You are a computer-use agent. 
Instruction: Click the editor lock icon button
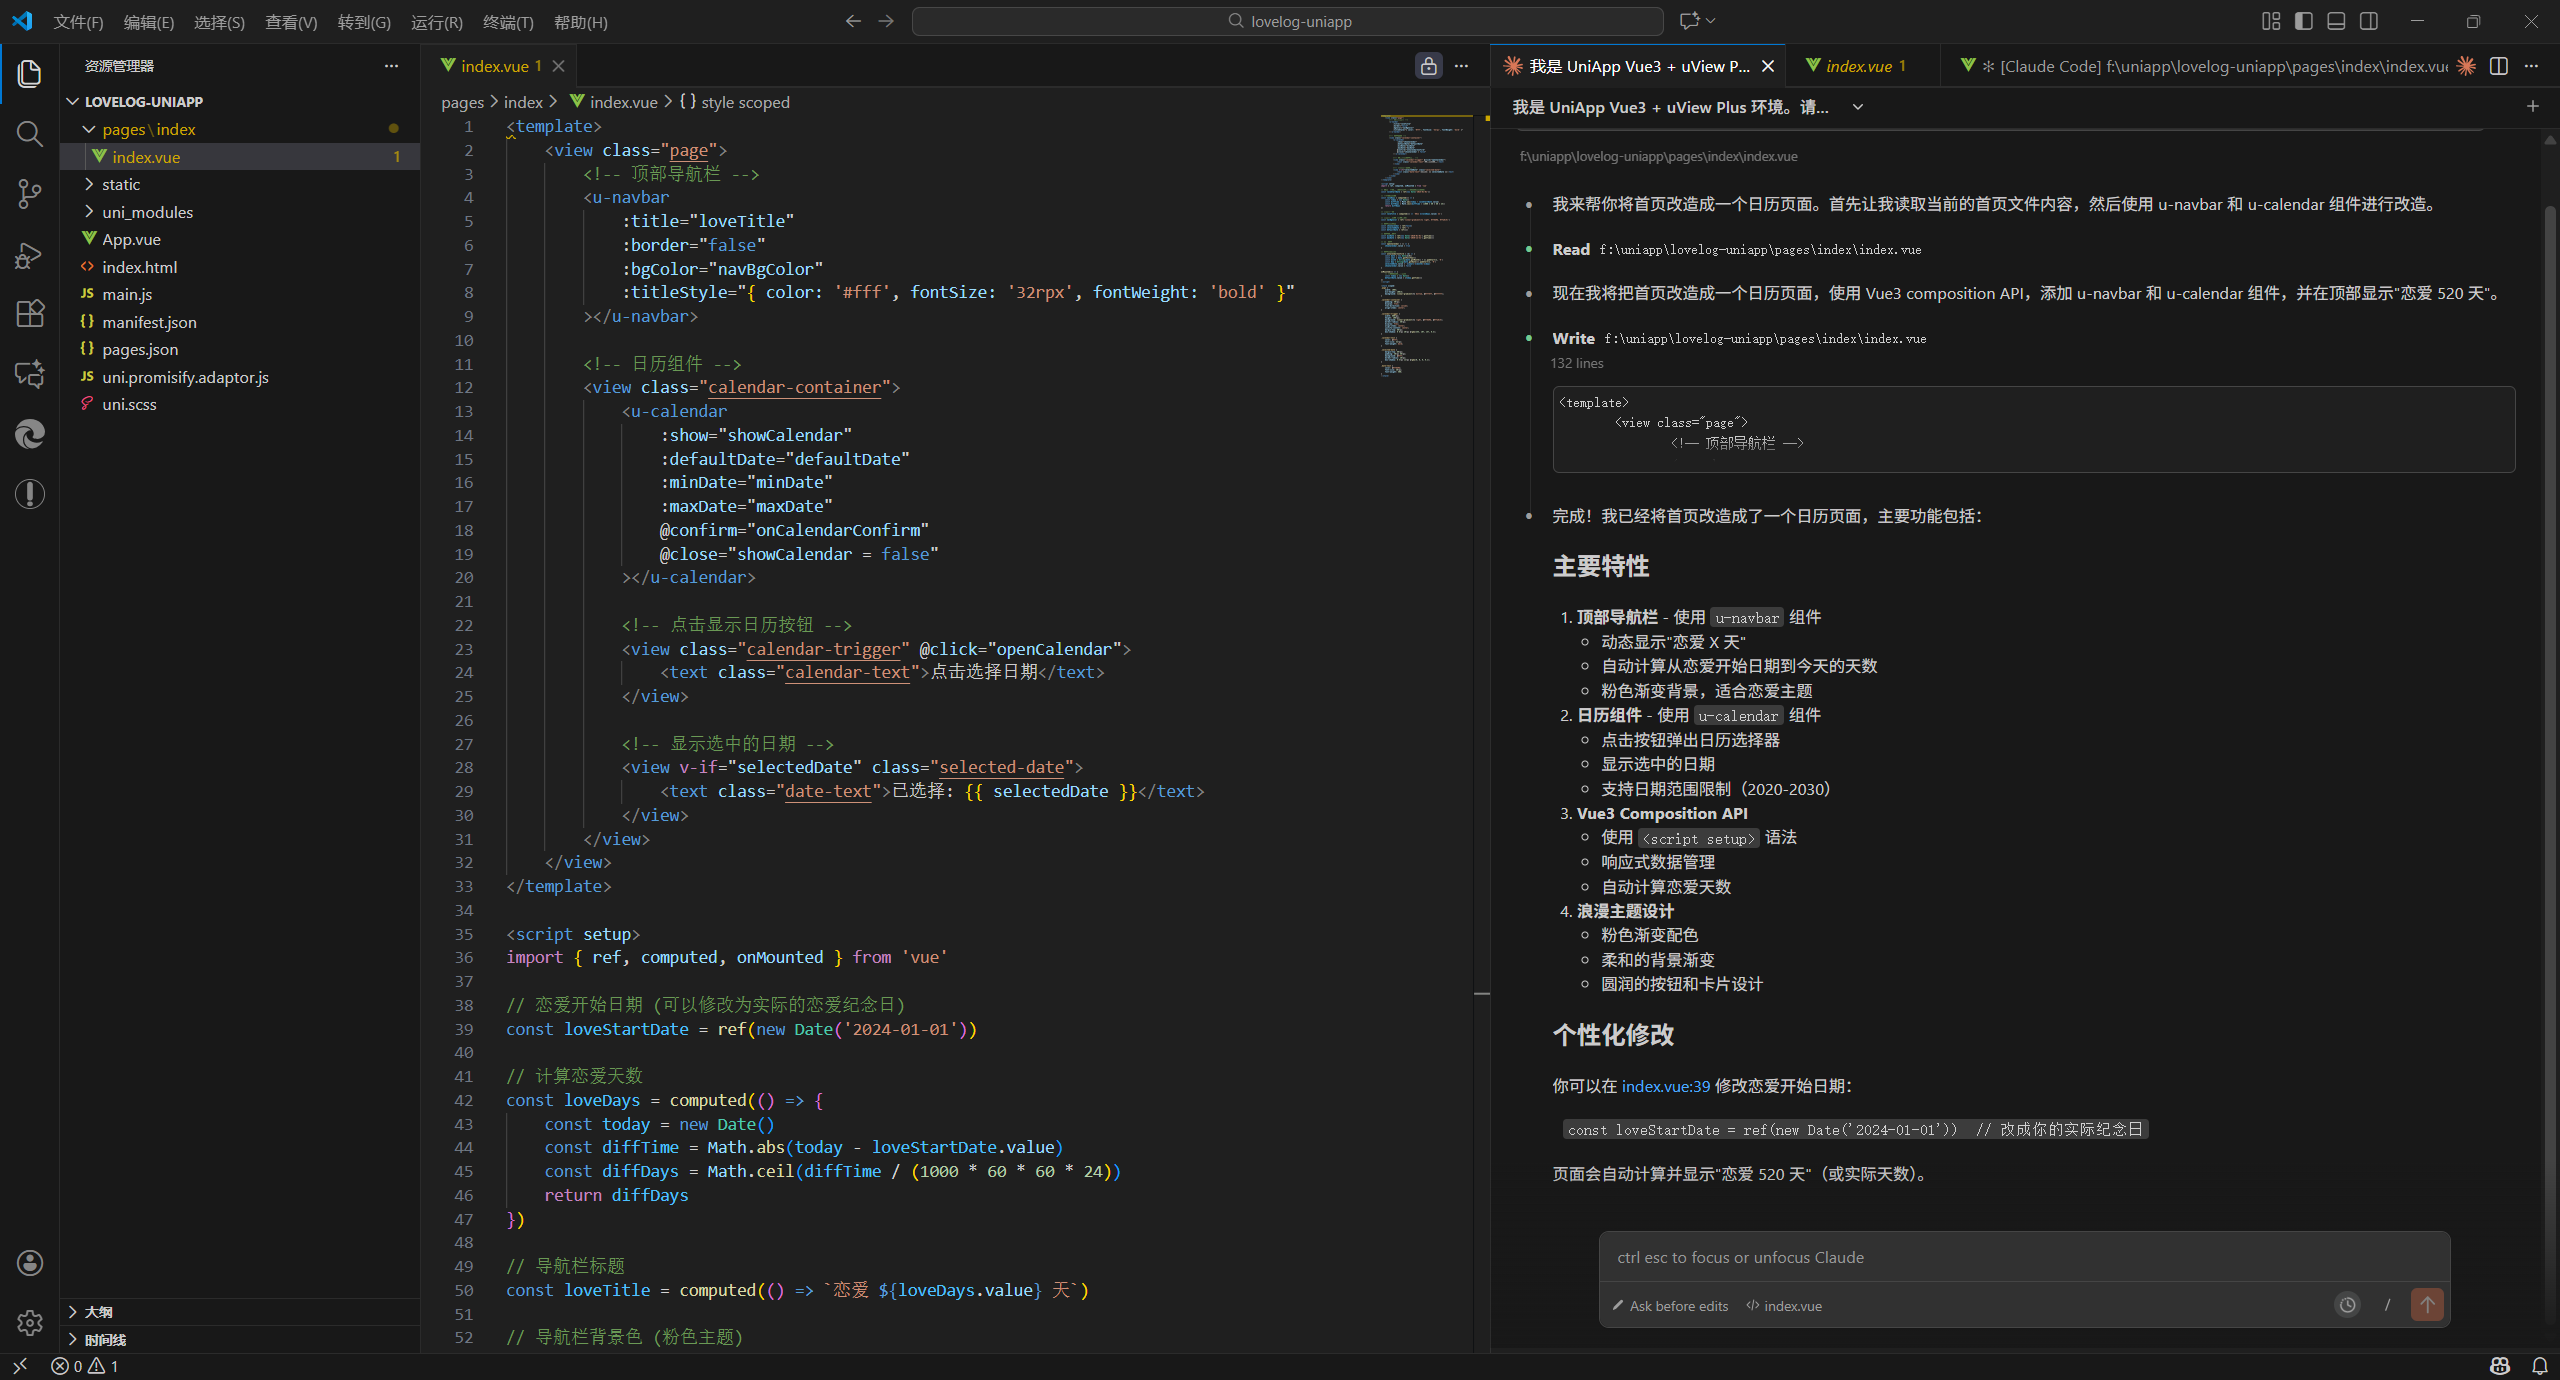click(x=1428, y=66)
